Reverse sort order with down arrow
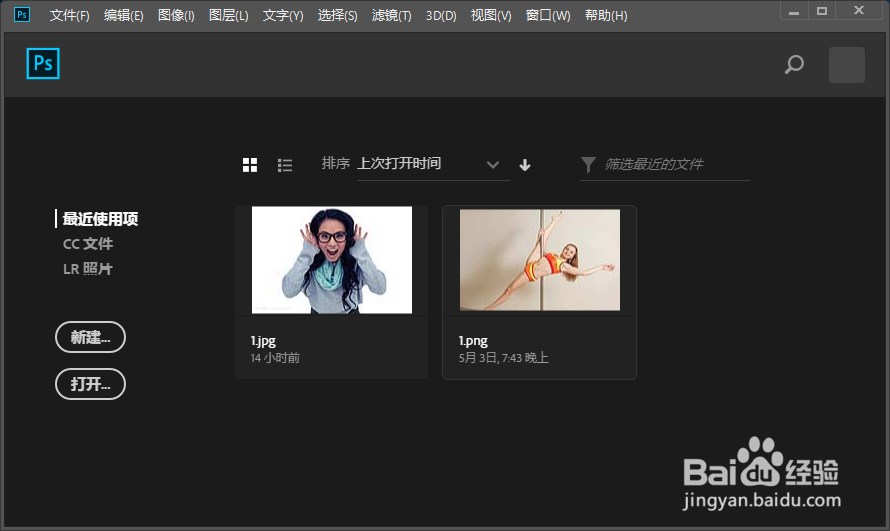This screenshot has width=890, height=531. pos(525,165)
